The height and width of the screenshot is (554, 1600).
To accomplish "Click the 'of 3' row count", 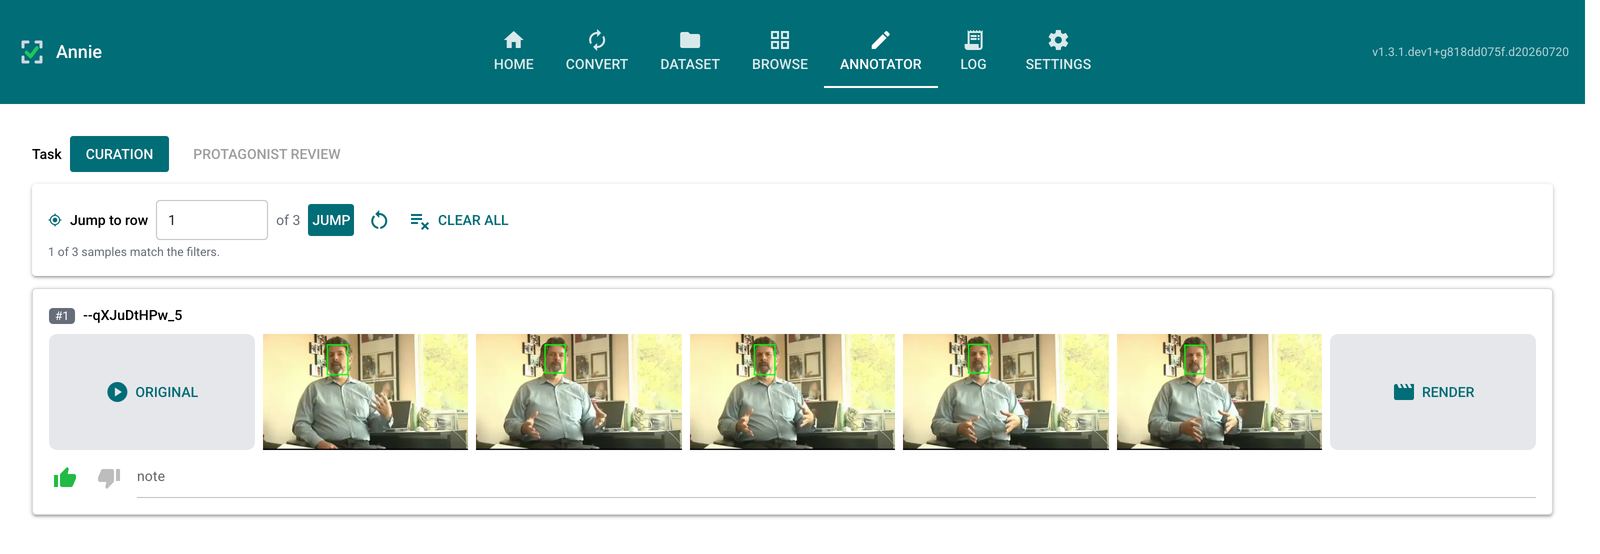I will (x=288, y=220).
